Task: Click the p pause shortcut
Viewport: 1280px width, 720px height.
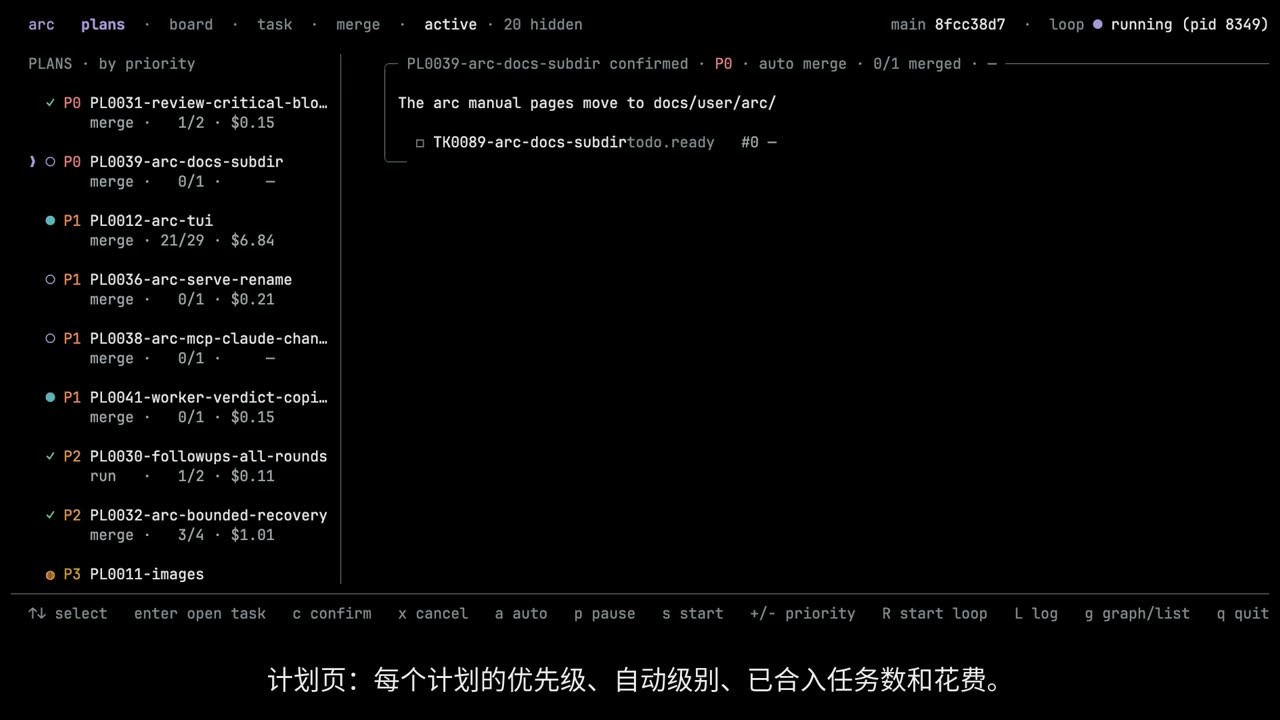Action: click(x=605, y=614)
